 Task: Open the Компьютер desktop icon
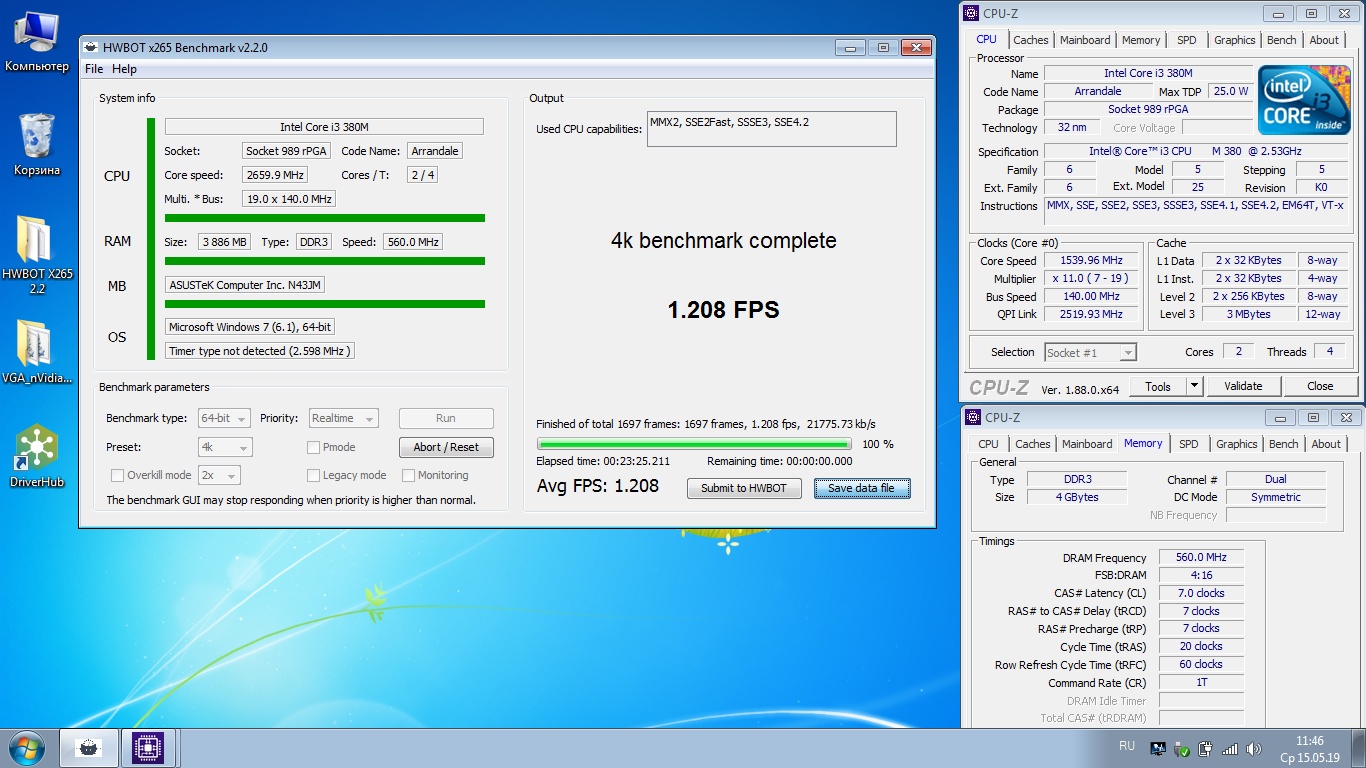(37, 40)
